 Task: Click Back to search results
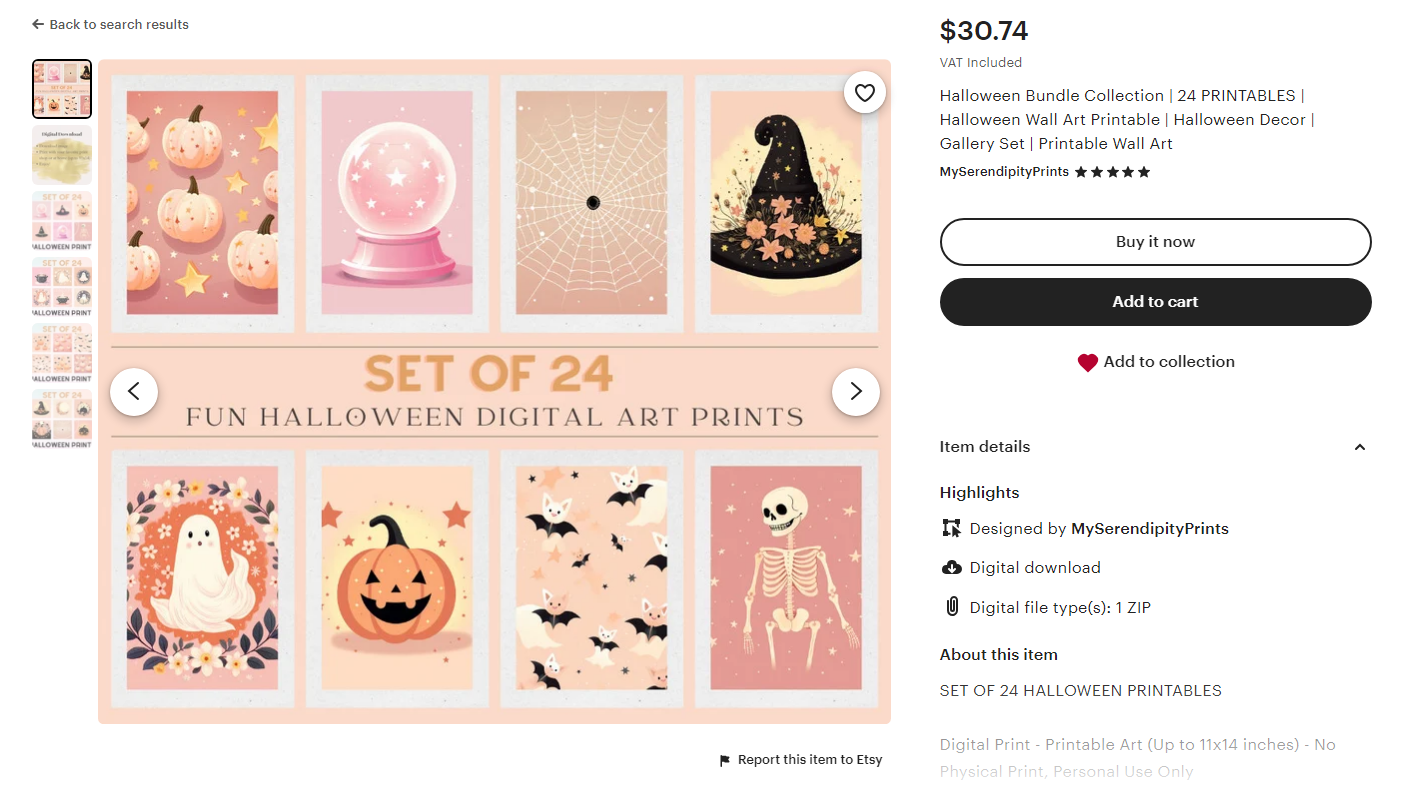point(110,24)
